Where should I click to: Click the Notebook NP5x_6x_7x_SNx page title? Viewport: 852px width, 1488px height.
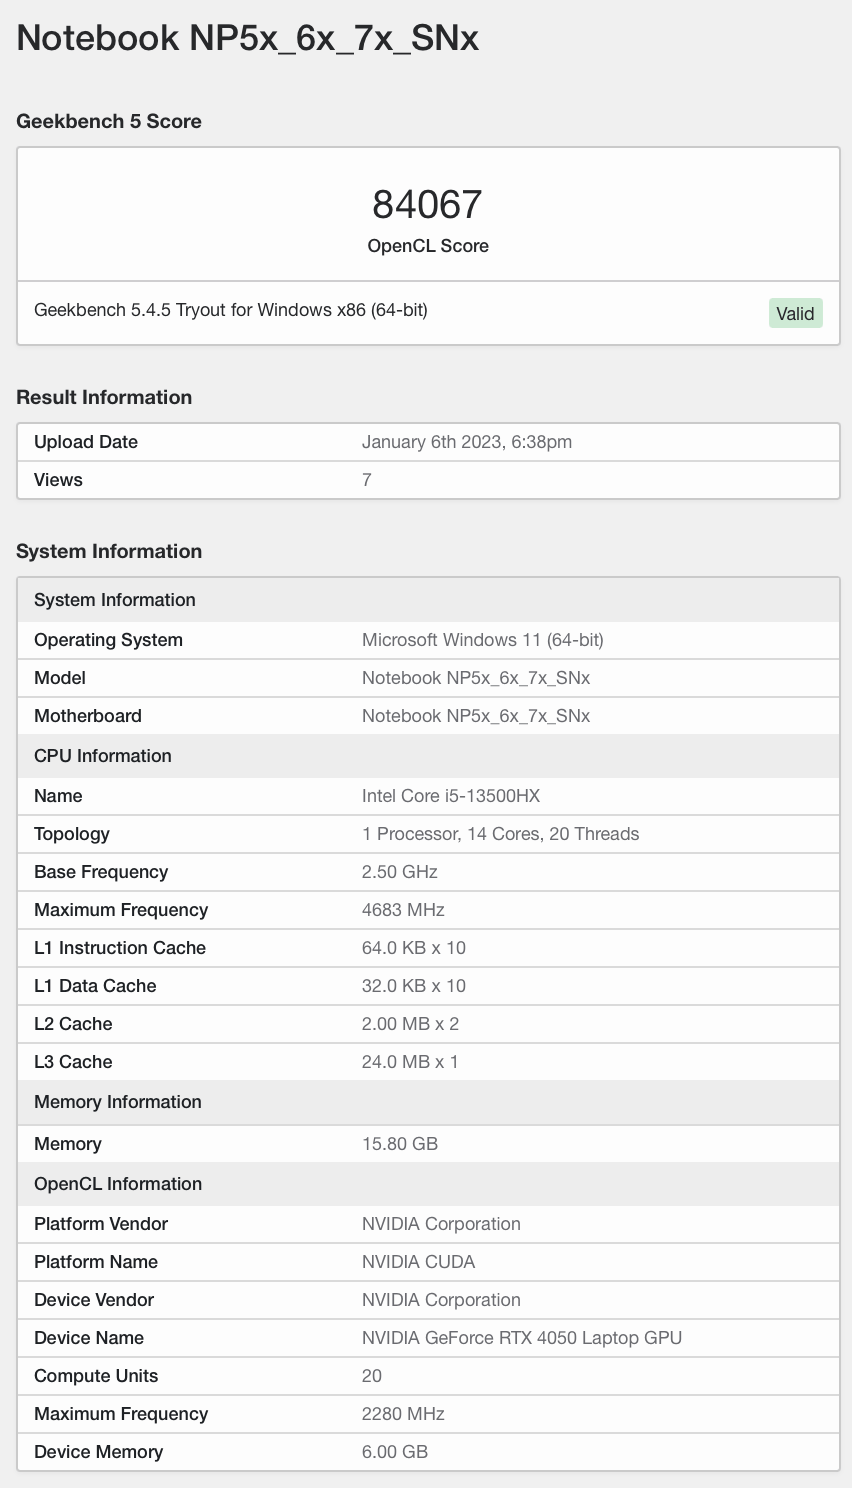pyautogui.click(x=248, y=39)
